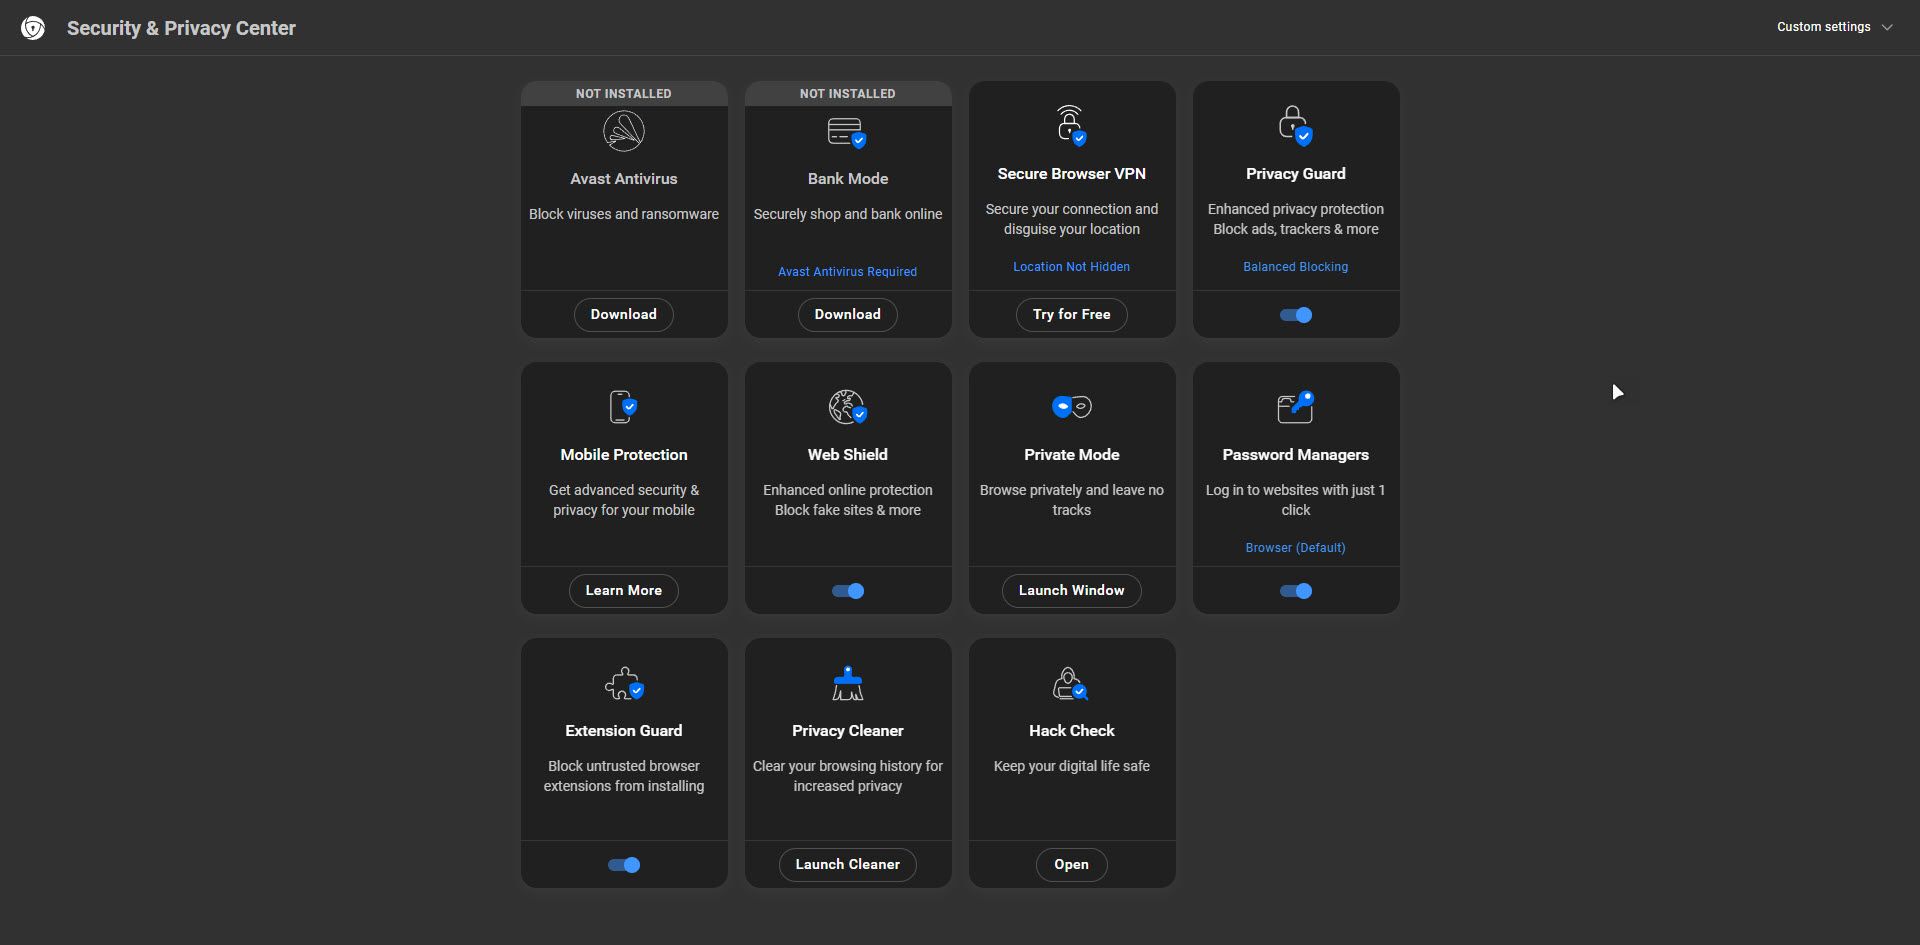Click 'Block fake sites & more' description
Image resolution: width=1920 pixels, height=945 pixels.
tap(848, 510)
